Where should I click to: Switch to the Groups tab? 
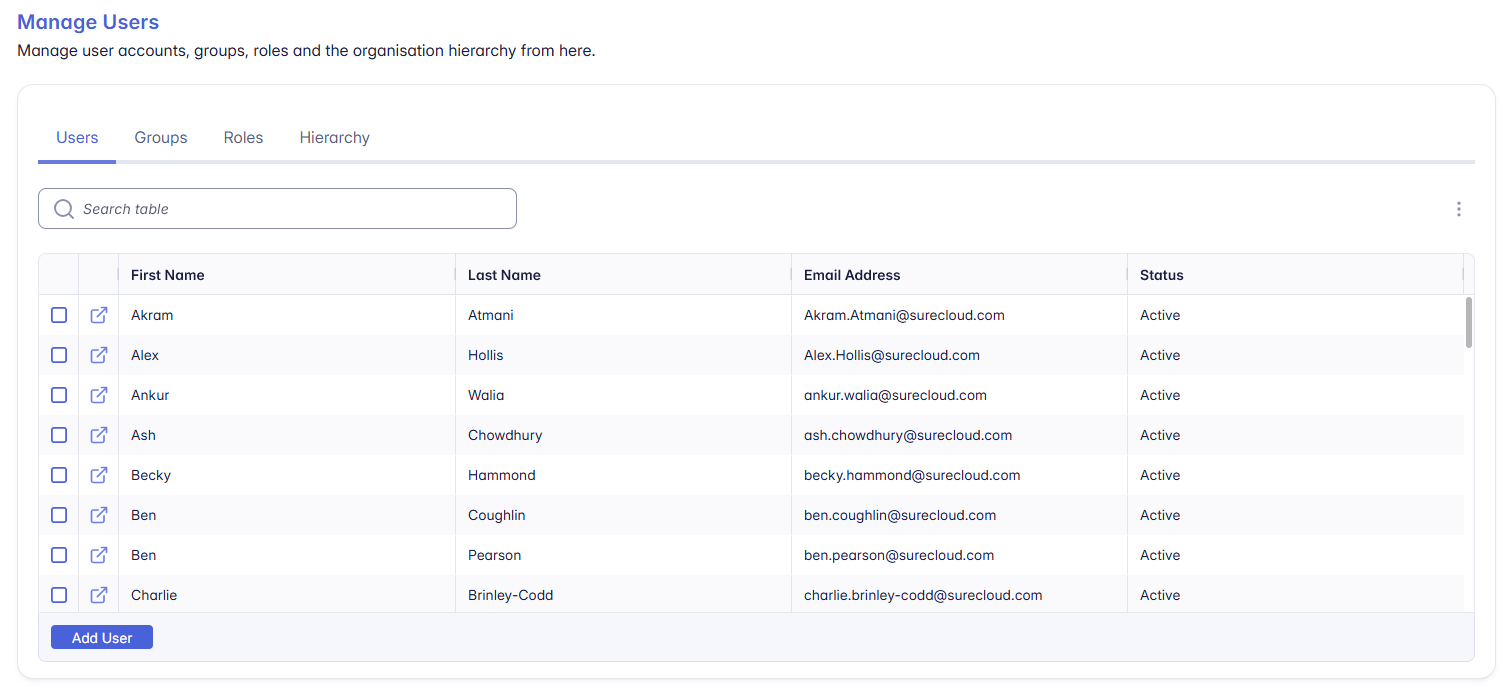coord(160,137)
